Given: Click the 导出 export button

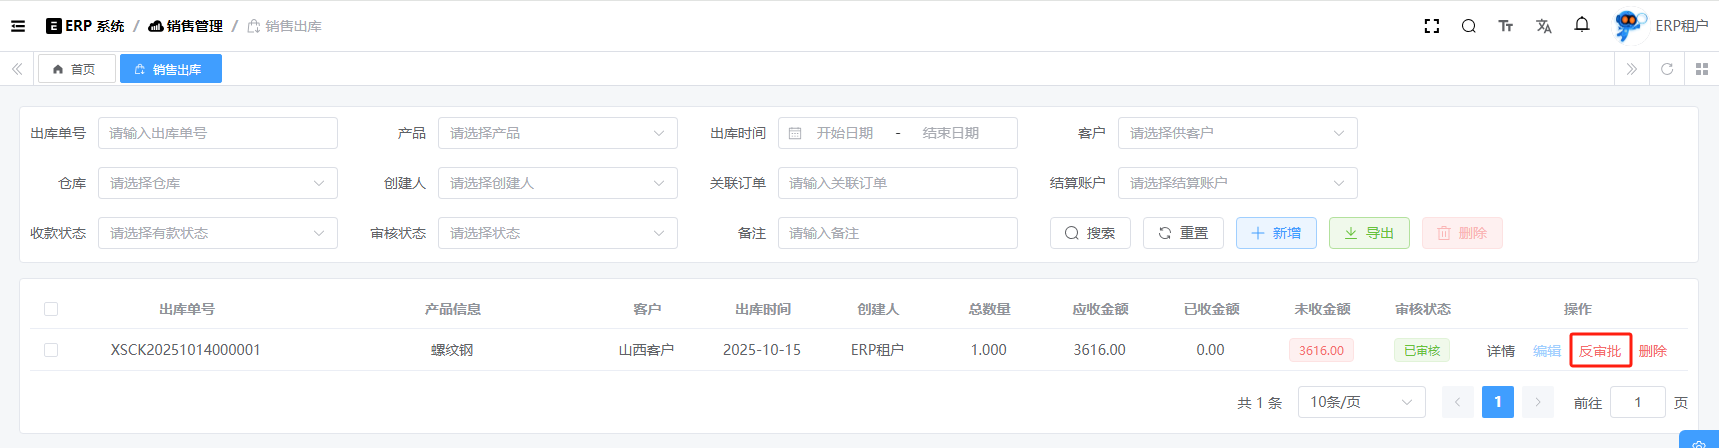Looking at the screenshot, I should click(1368, 233).
